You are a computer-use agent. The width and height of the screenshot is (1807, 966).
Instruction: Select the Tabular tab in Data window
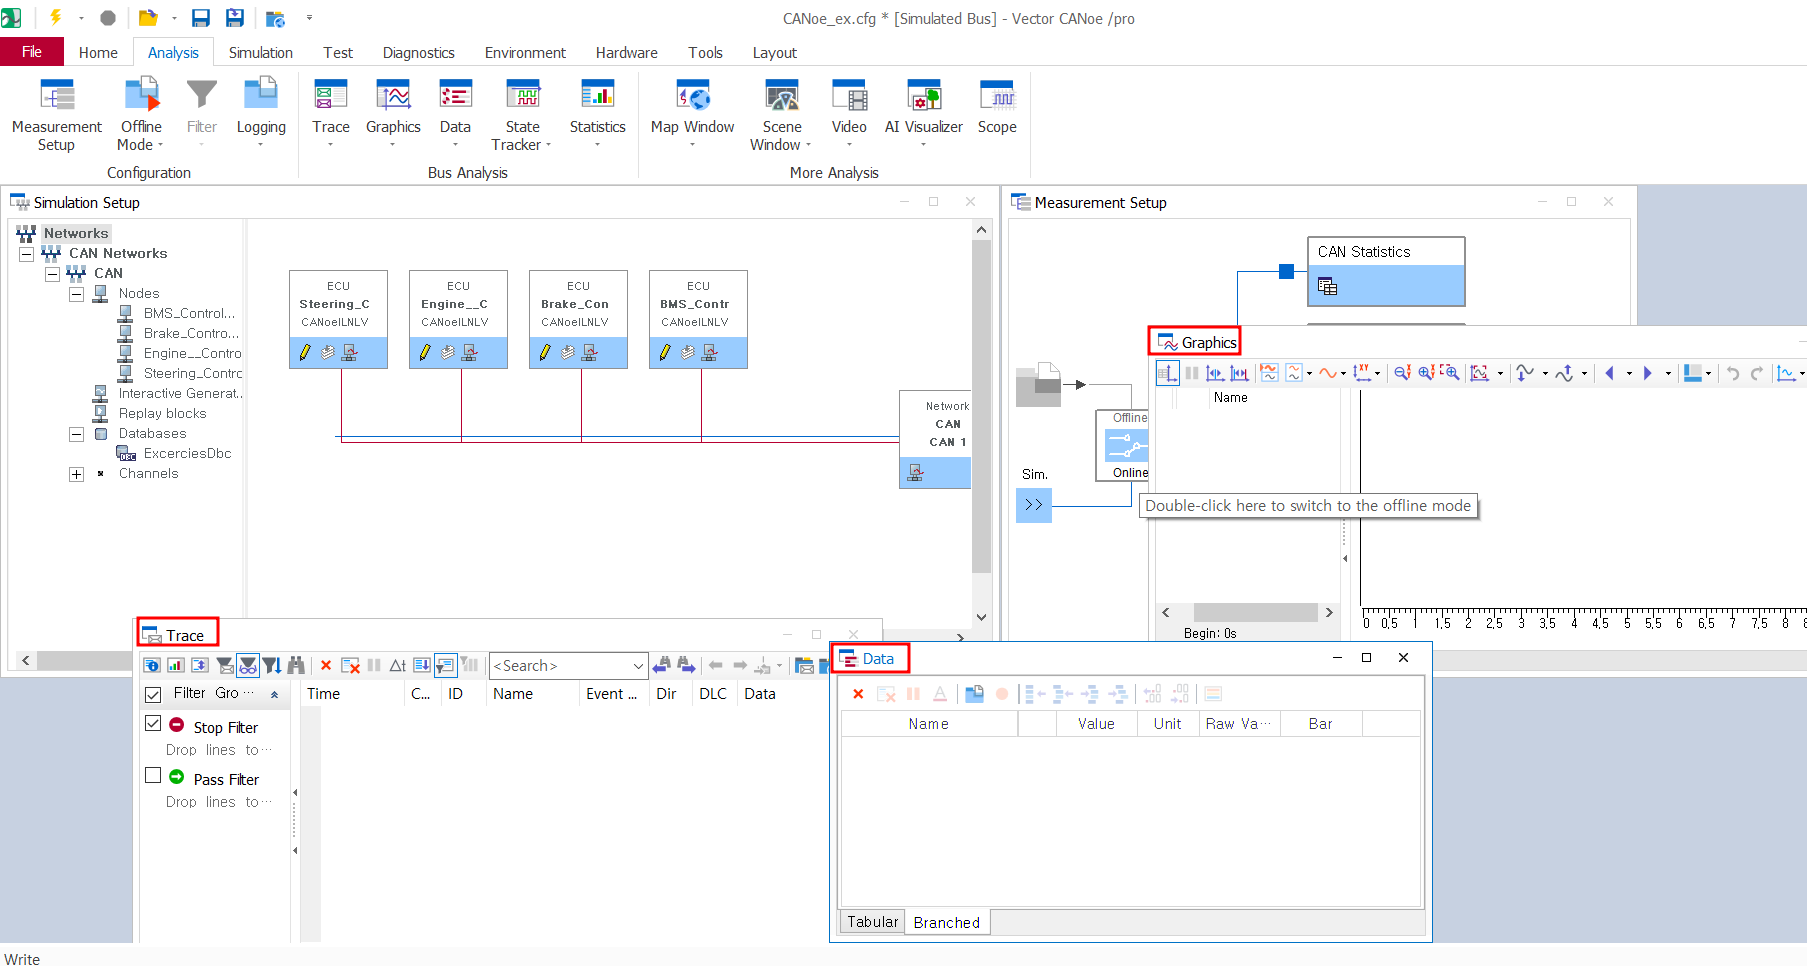coord(872,921)
